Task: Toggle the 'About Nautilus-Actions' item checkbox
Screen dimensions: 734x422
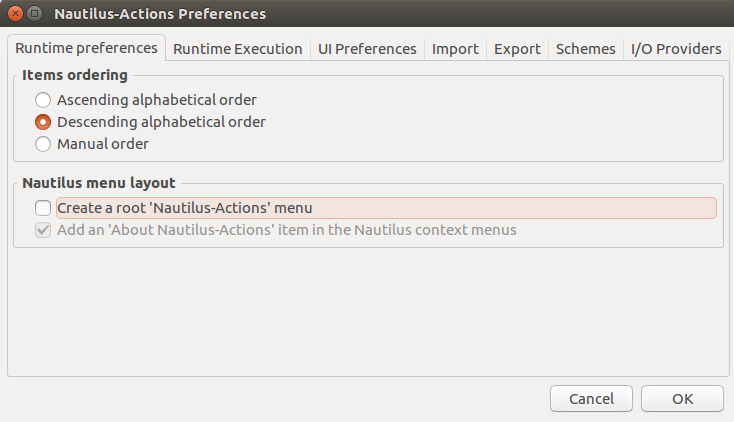Action: [43, 230]
